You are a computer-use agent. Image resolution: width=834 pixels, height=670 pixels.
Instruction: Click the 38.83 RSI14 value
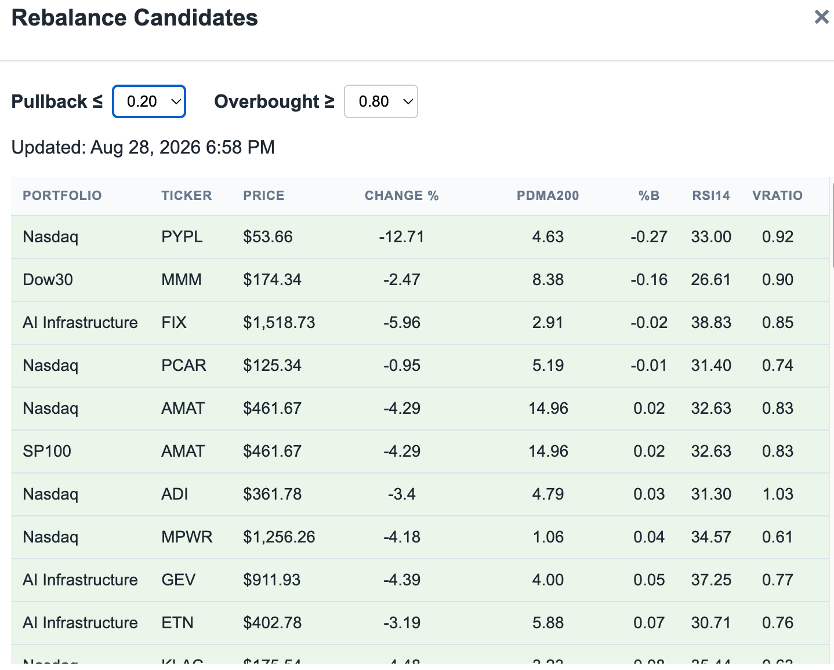(x=711, y=322)
